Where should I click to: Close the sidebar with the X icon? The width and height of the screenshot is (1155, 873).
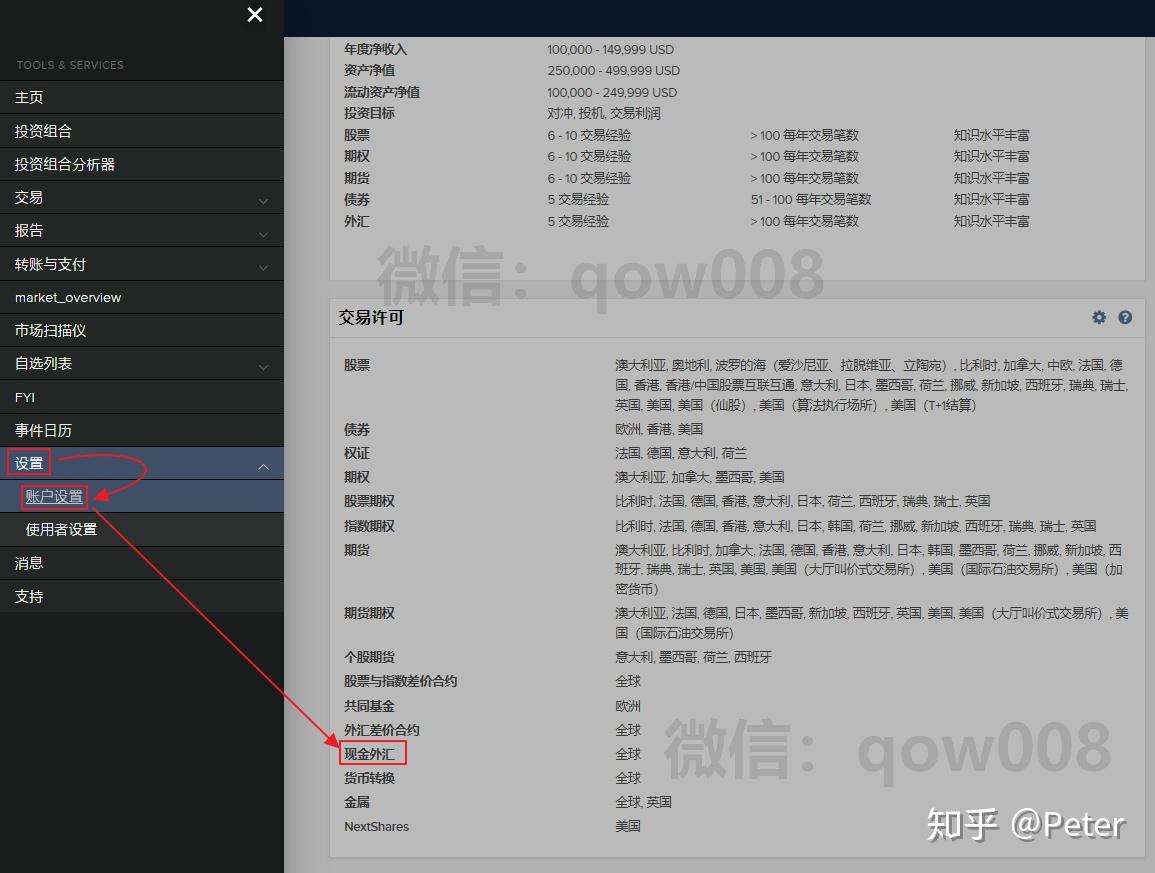click(254, 15)
